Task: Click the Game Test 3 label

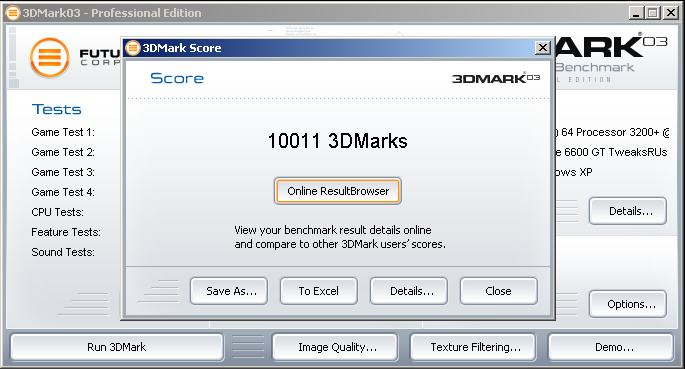Action: coord(63,172)
